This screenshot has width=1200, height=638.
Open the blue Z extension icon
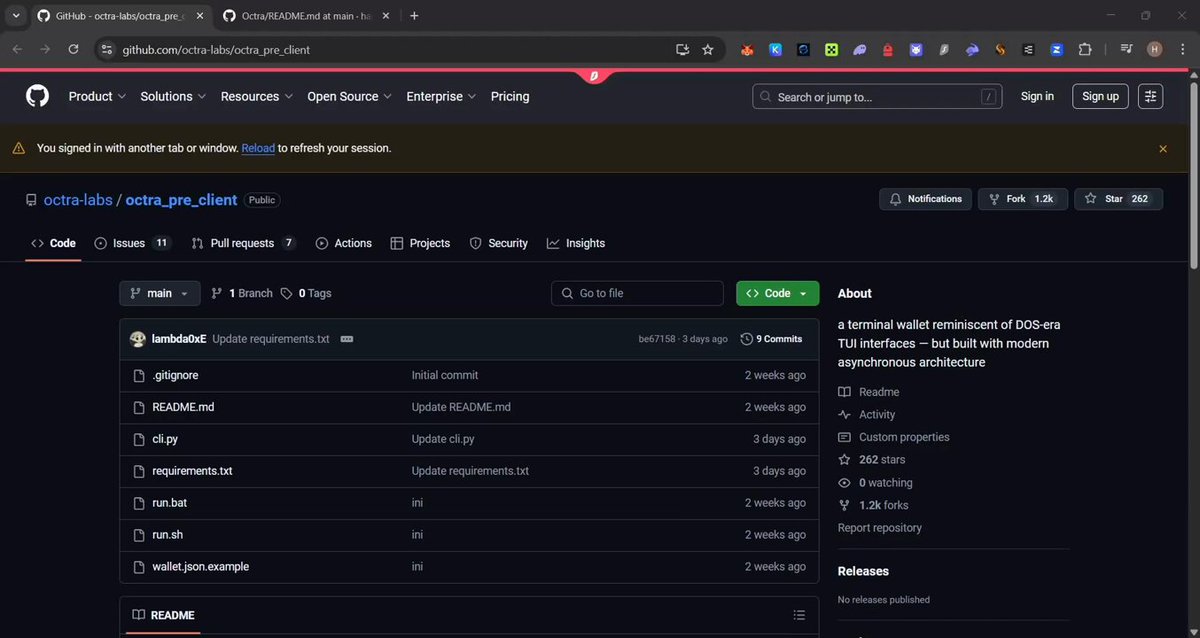pos(1056,49)
